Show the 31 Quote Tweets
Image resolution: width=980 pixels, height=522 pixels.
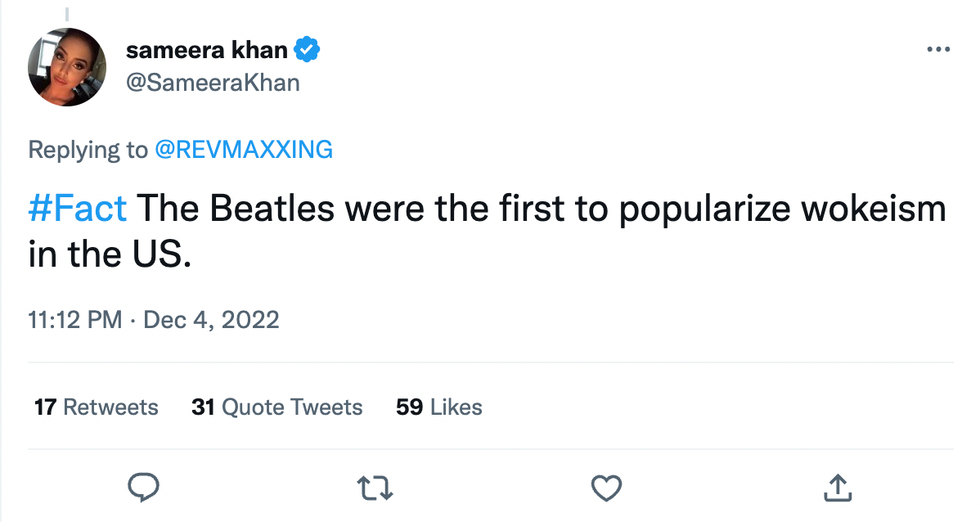[277, 407]
